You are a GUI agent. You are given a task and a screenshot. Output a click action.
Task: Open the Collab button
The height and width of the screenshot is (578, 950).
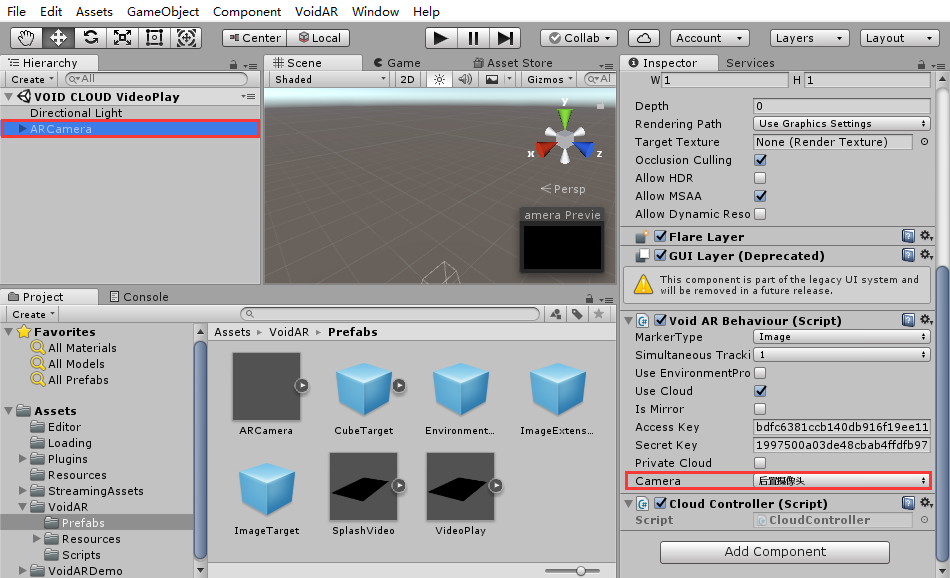pos(578,38)
